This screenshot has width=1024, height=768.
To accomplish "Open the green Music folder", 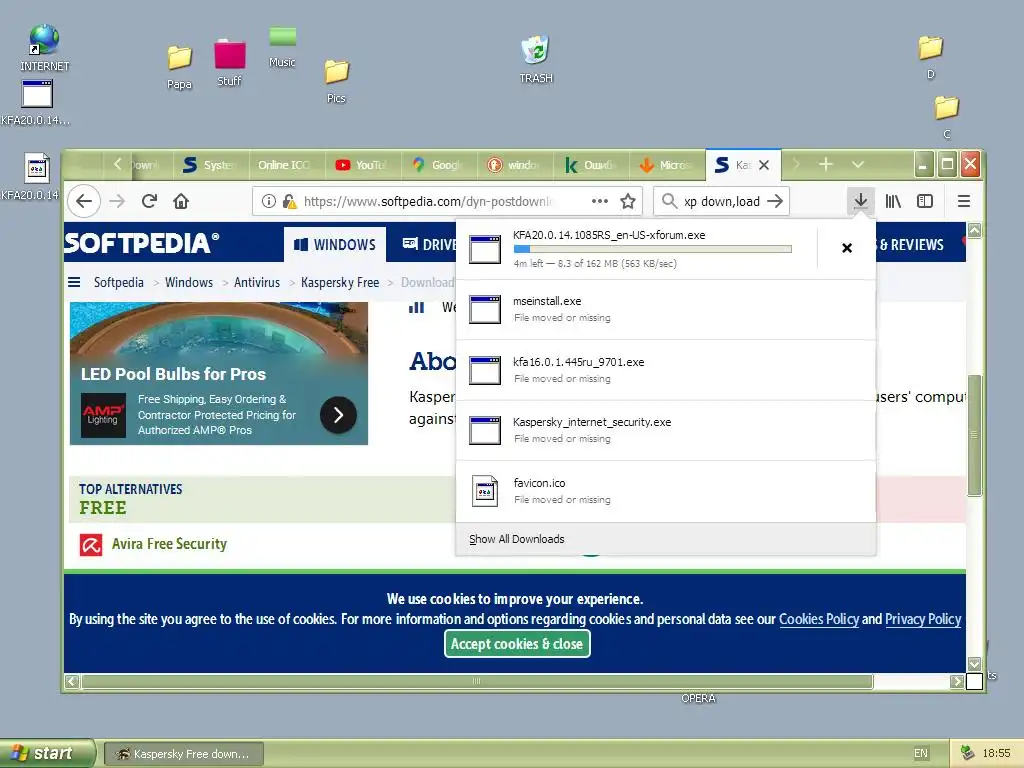I will click(x=282, y=47).
